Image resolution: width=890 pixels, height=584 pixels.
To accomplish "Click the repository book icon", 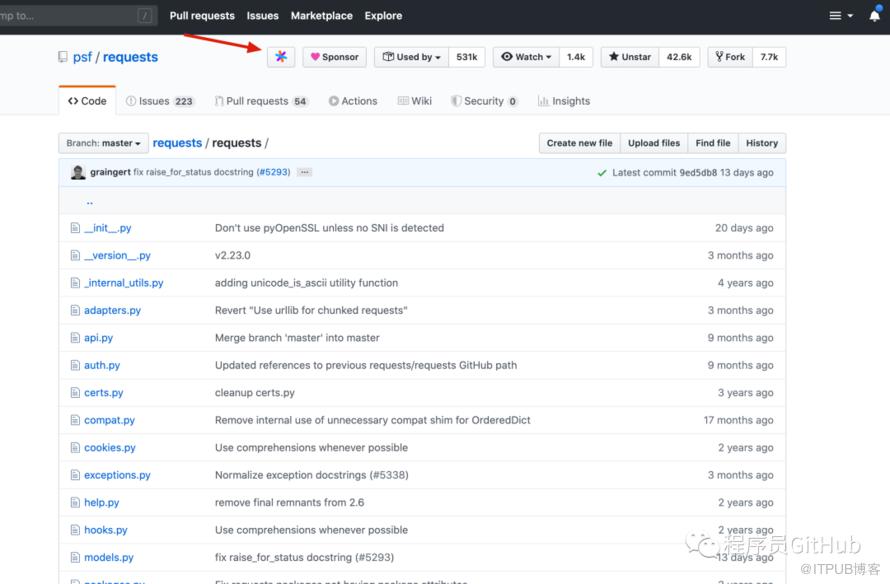I will [x=63, y=57].
